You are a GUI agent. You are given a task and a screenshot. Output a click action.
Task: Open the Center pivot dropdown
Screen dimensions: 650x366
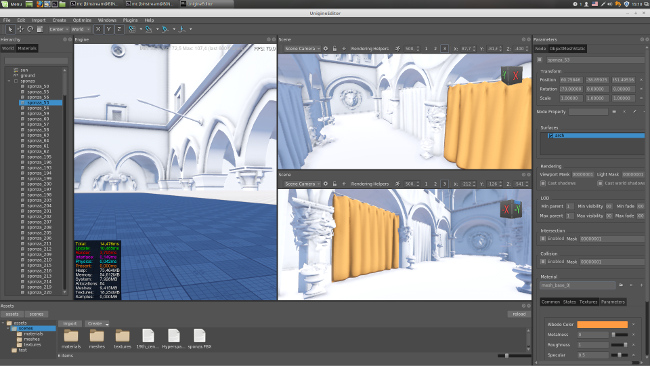(x=58, y=29)
